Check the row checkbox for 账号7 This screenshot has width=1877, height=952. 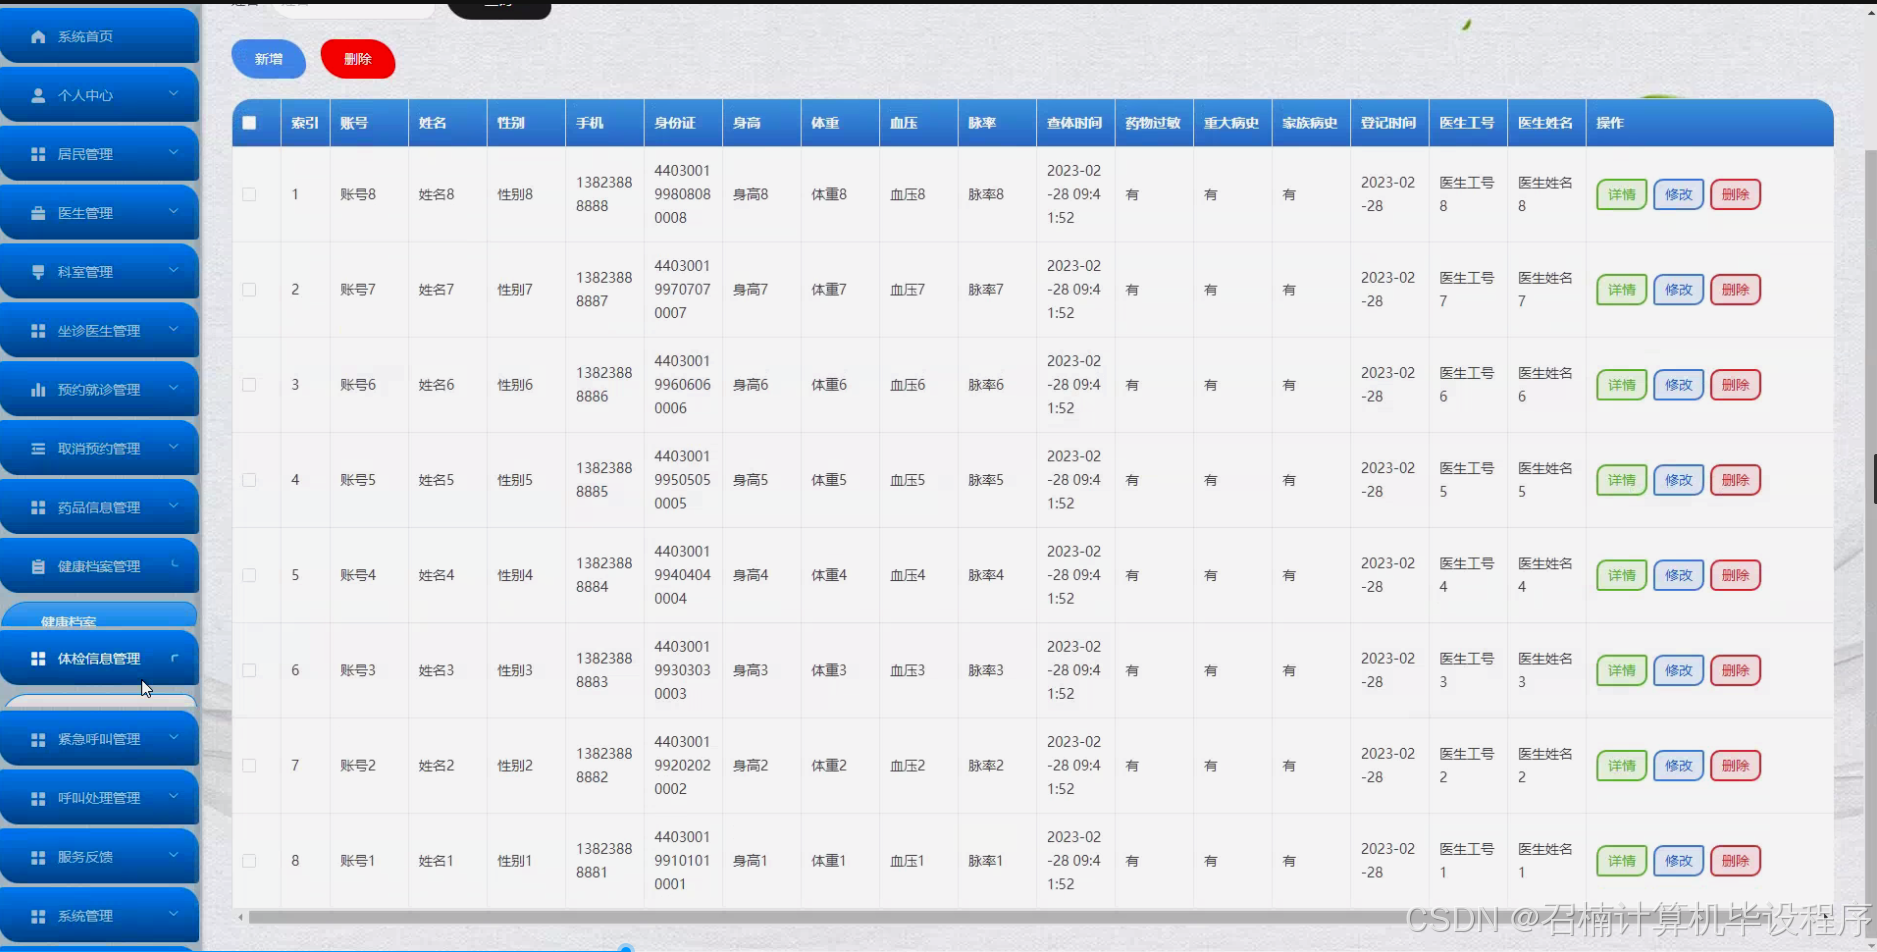point(249,290)
